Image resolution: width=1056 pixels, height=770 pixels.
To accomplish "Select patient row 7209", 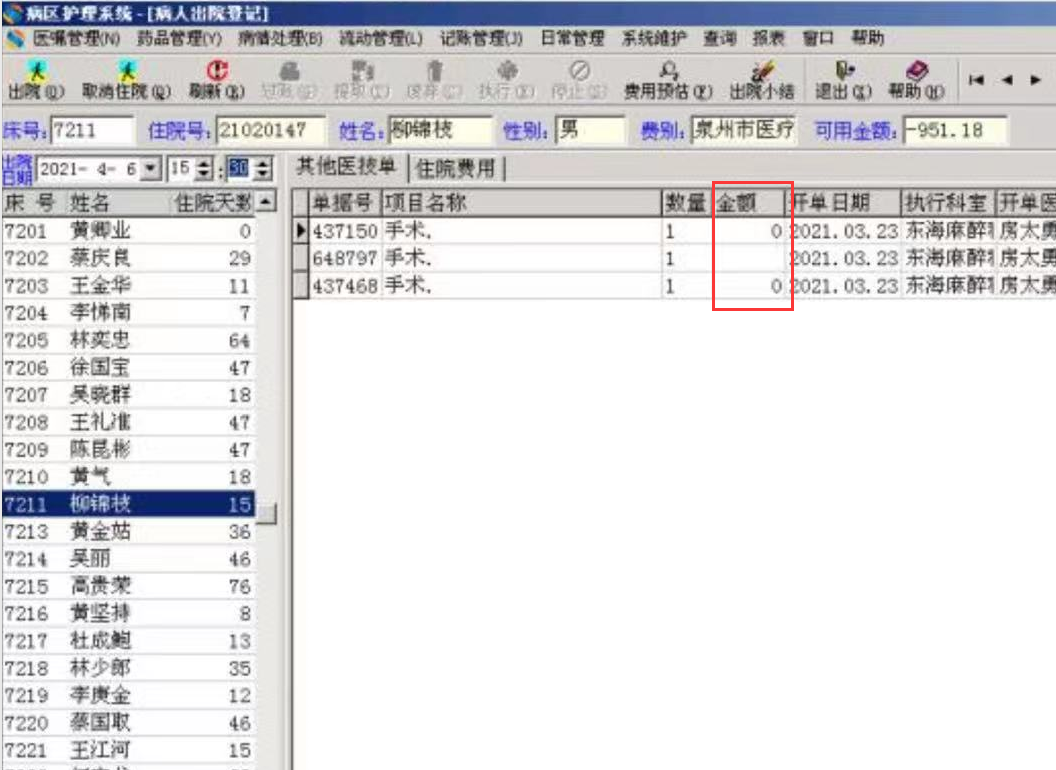I will (x=128, y=449).
